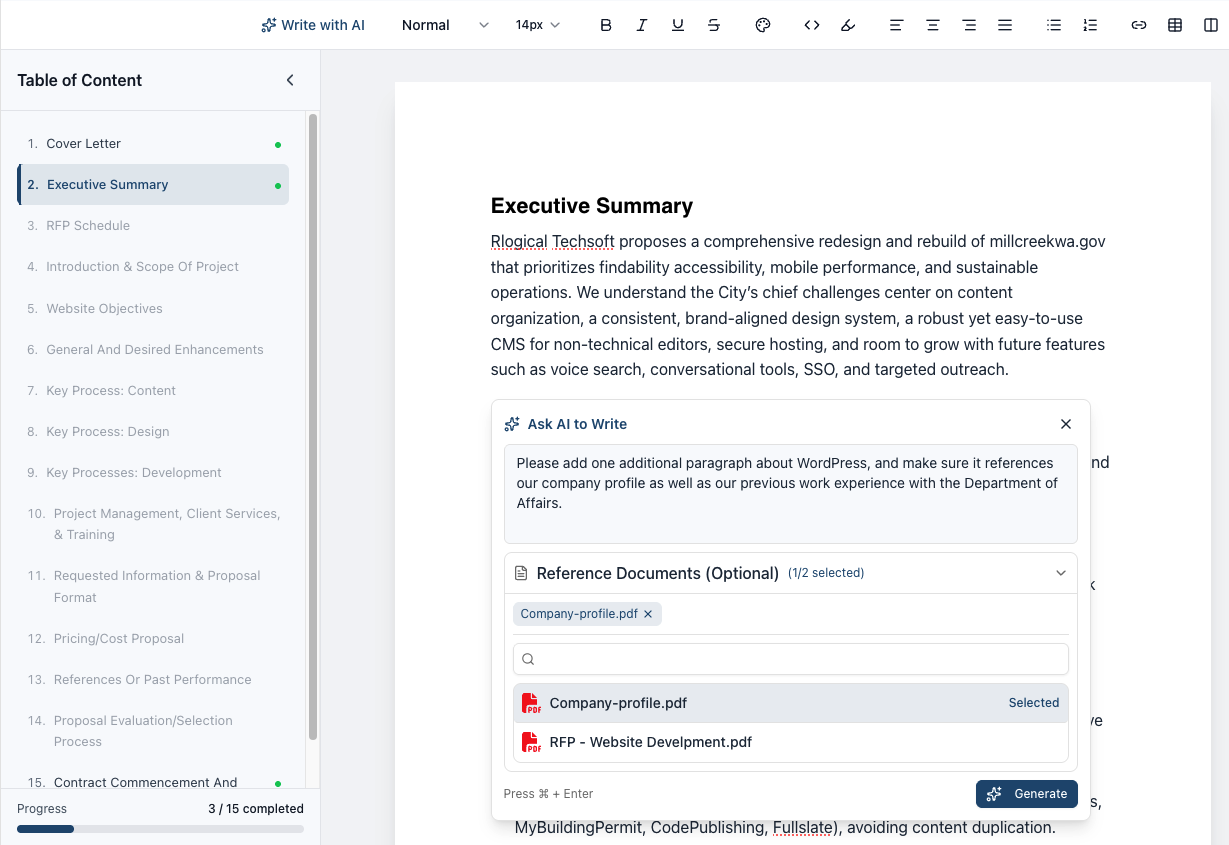The image size is (1229, 845).
Task: Remove the Company-profile.pdf chip
Action: click(648, 614)
